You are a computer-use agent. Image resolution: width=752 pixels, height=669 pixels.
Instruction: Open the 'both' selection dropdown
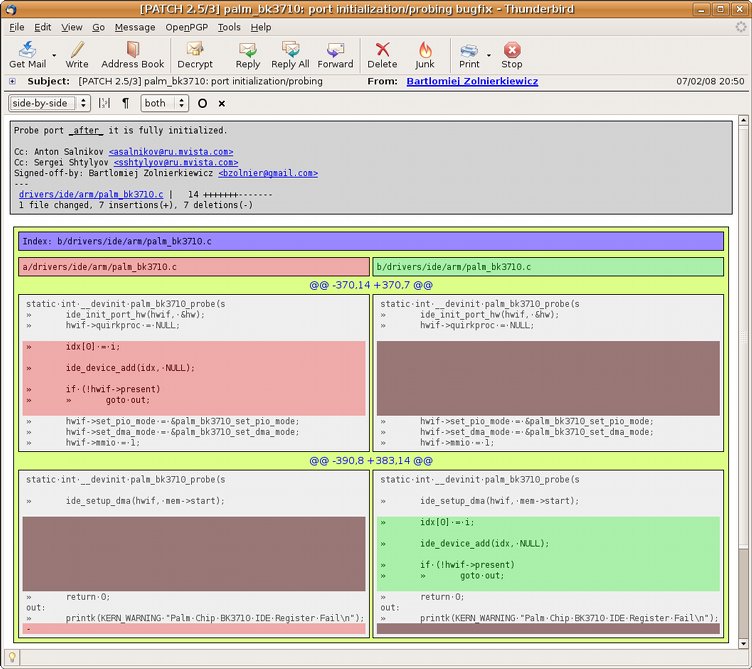click(x=165, y=103)
